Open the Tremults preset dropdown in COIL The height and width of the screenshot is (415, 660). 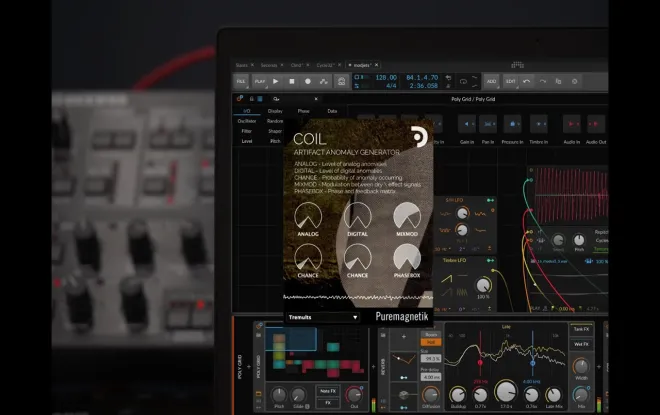click(x=323, y=317)
